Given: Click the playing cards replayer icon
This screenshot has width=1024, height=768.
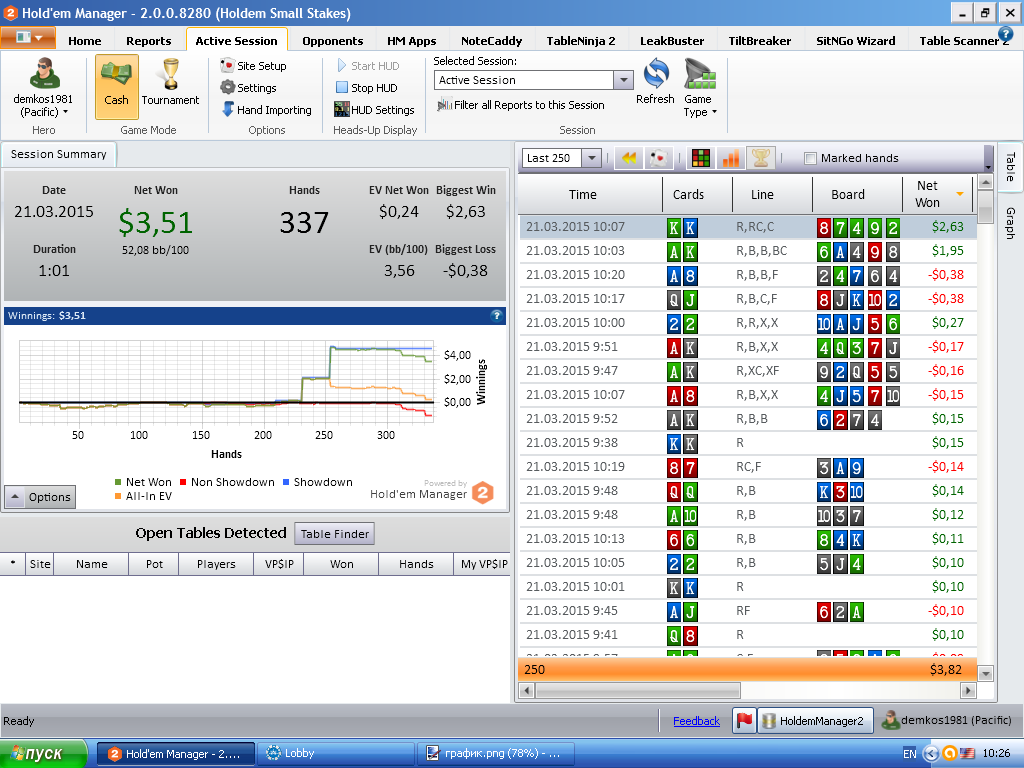Looking at the screenshot, I should tap(658, 158).
